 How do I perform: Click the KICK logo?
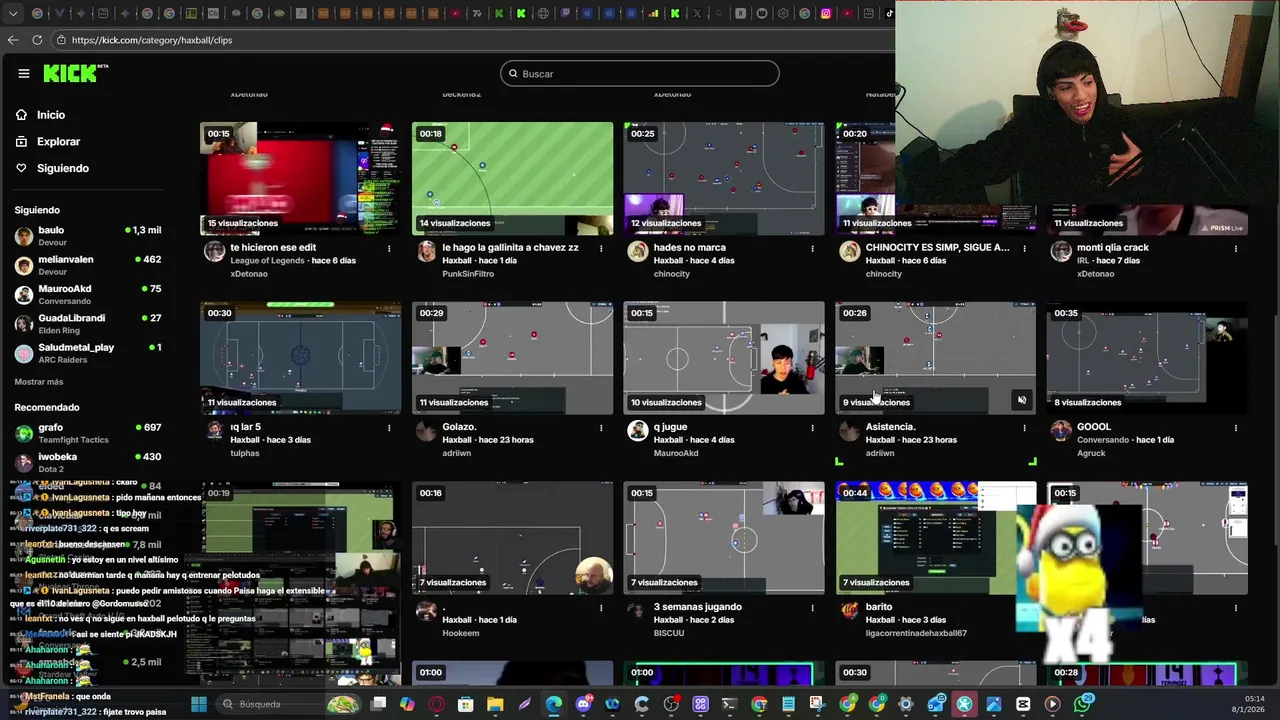click(75, 73)
